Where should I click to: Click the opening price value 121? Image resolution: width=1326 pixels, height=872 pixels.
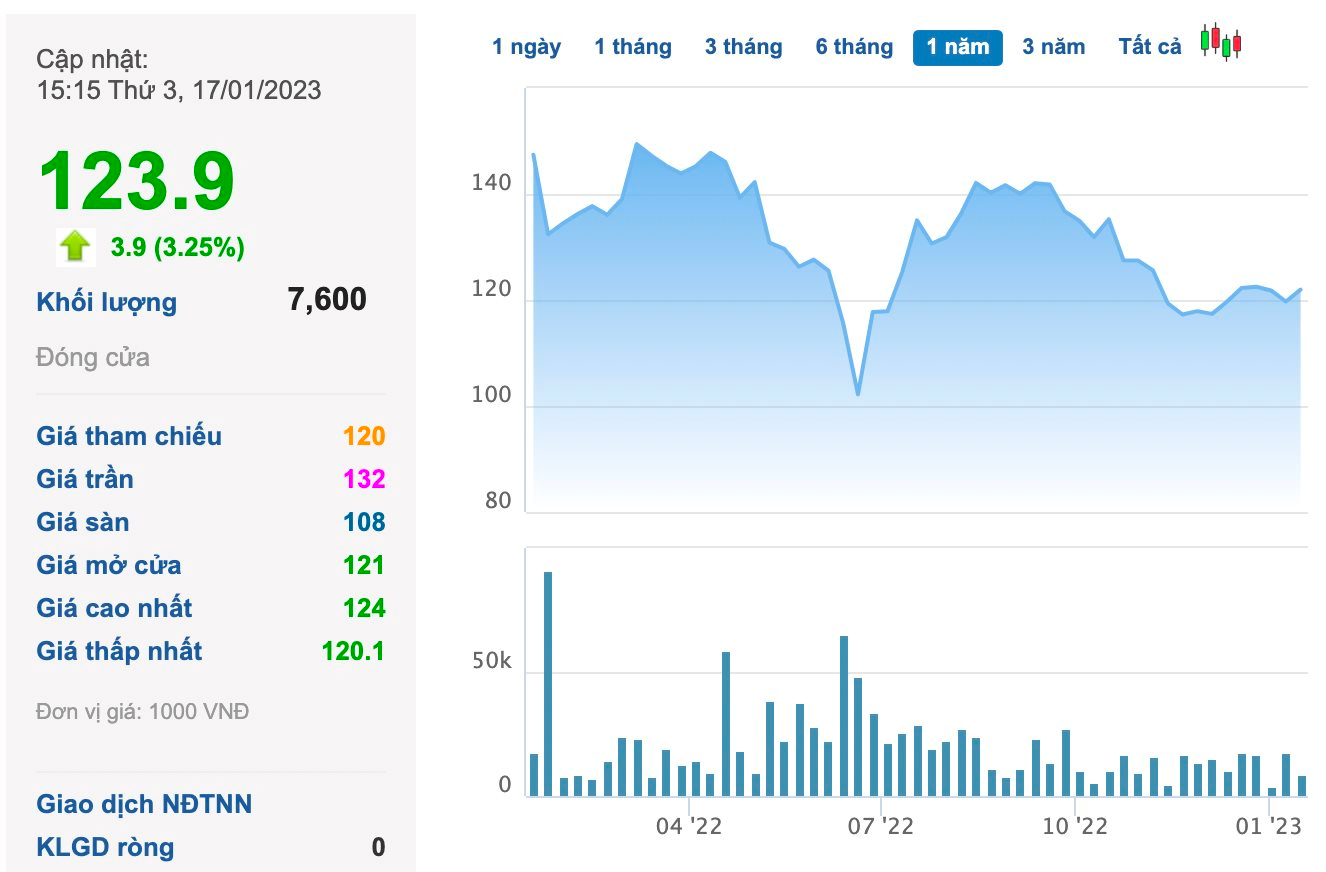coord(364,565)
